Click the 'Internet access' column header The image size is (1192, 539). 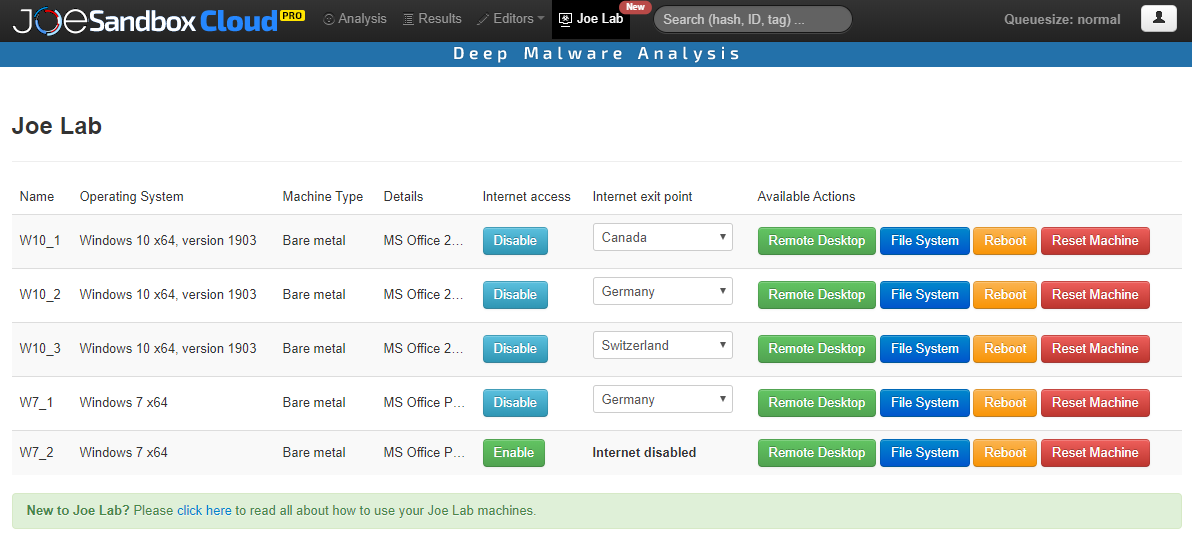coord(527,197)
